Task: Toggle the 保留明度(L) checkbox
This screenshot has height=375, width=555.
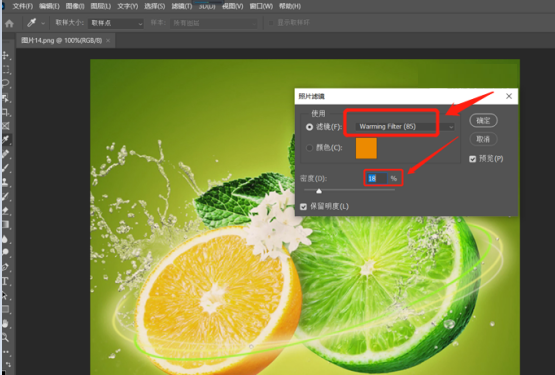Action: [x=303, y=206]
